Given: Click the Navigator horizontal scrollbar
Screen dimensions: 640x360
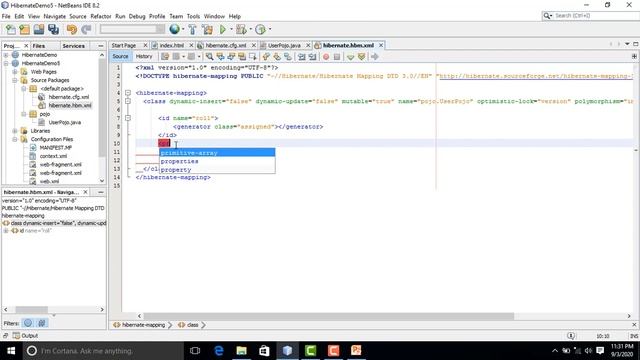Looking at the screenshot, I should click(31, 310).
